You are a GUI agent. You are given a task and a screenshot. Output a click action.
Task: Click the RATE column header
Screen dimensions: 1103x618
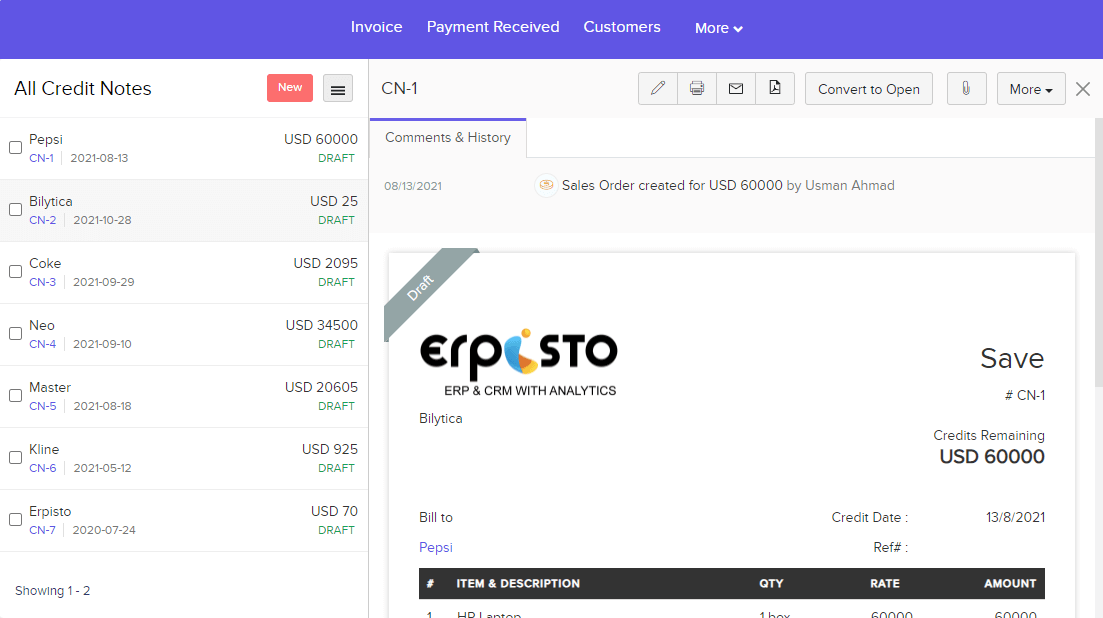pos(885,584)
